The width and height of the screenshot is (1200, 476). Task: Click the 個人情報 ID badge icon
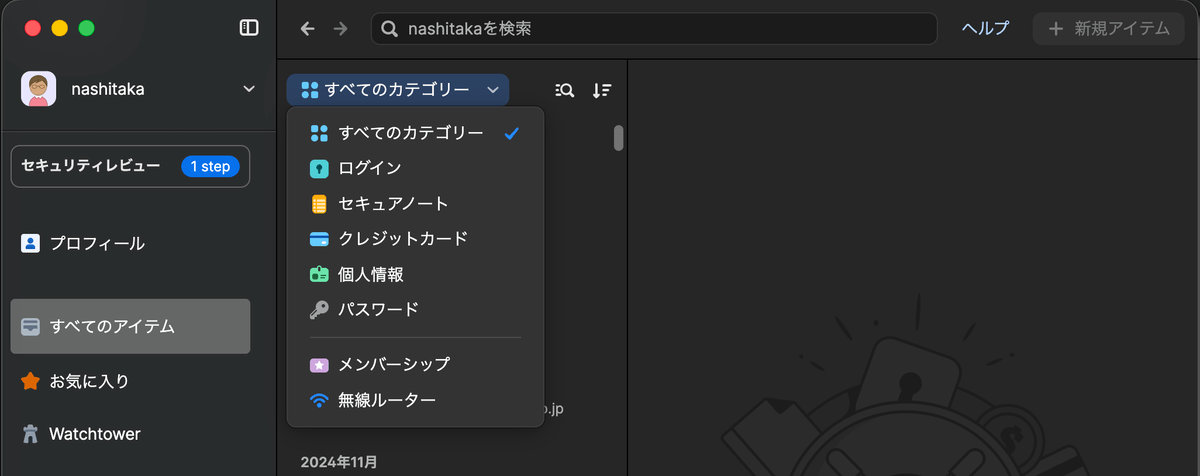point(319,274)
